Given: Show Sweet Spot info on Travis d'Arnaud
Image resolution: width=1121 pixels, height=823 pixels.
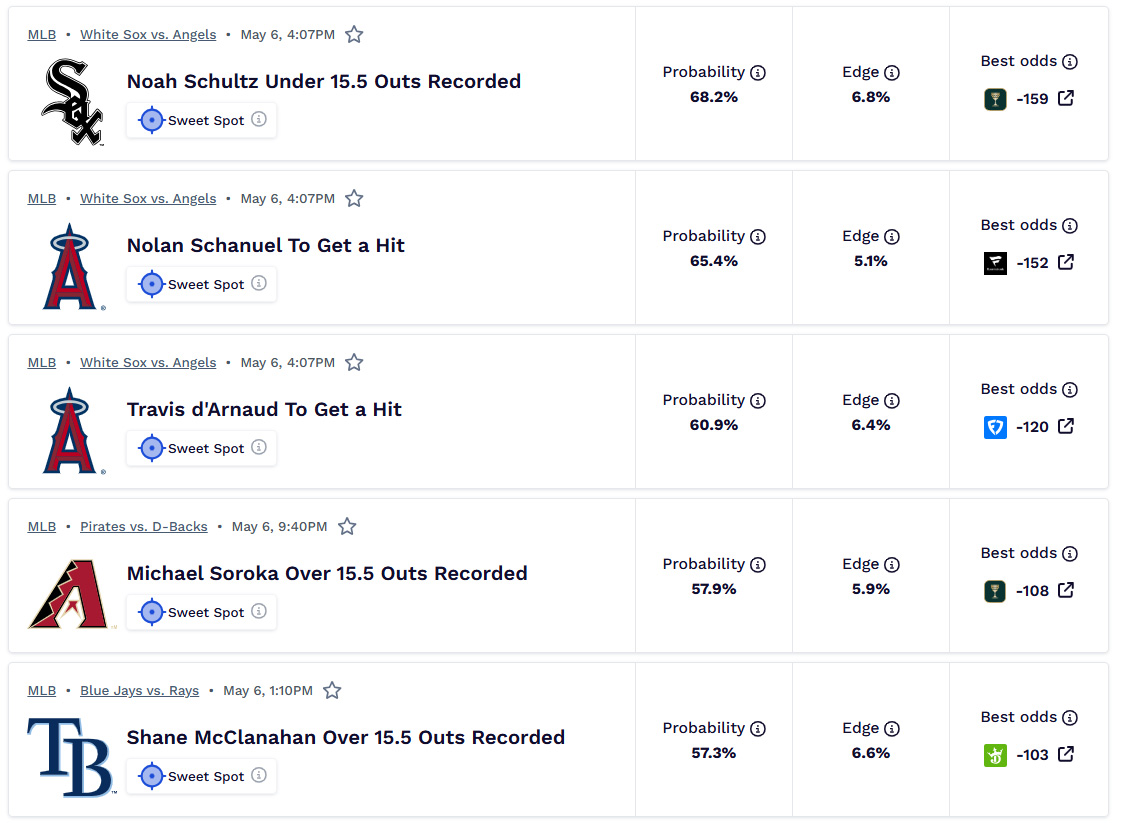Looking at the screenshot, I should (260, 447).
